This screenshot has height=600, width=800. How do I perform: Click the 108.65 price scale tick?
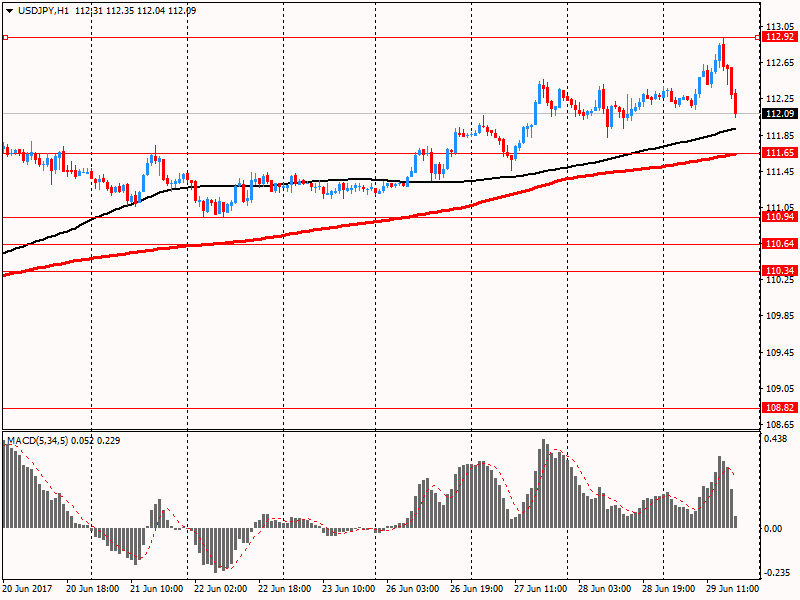tap(780, 424)
